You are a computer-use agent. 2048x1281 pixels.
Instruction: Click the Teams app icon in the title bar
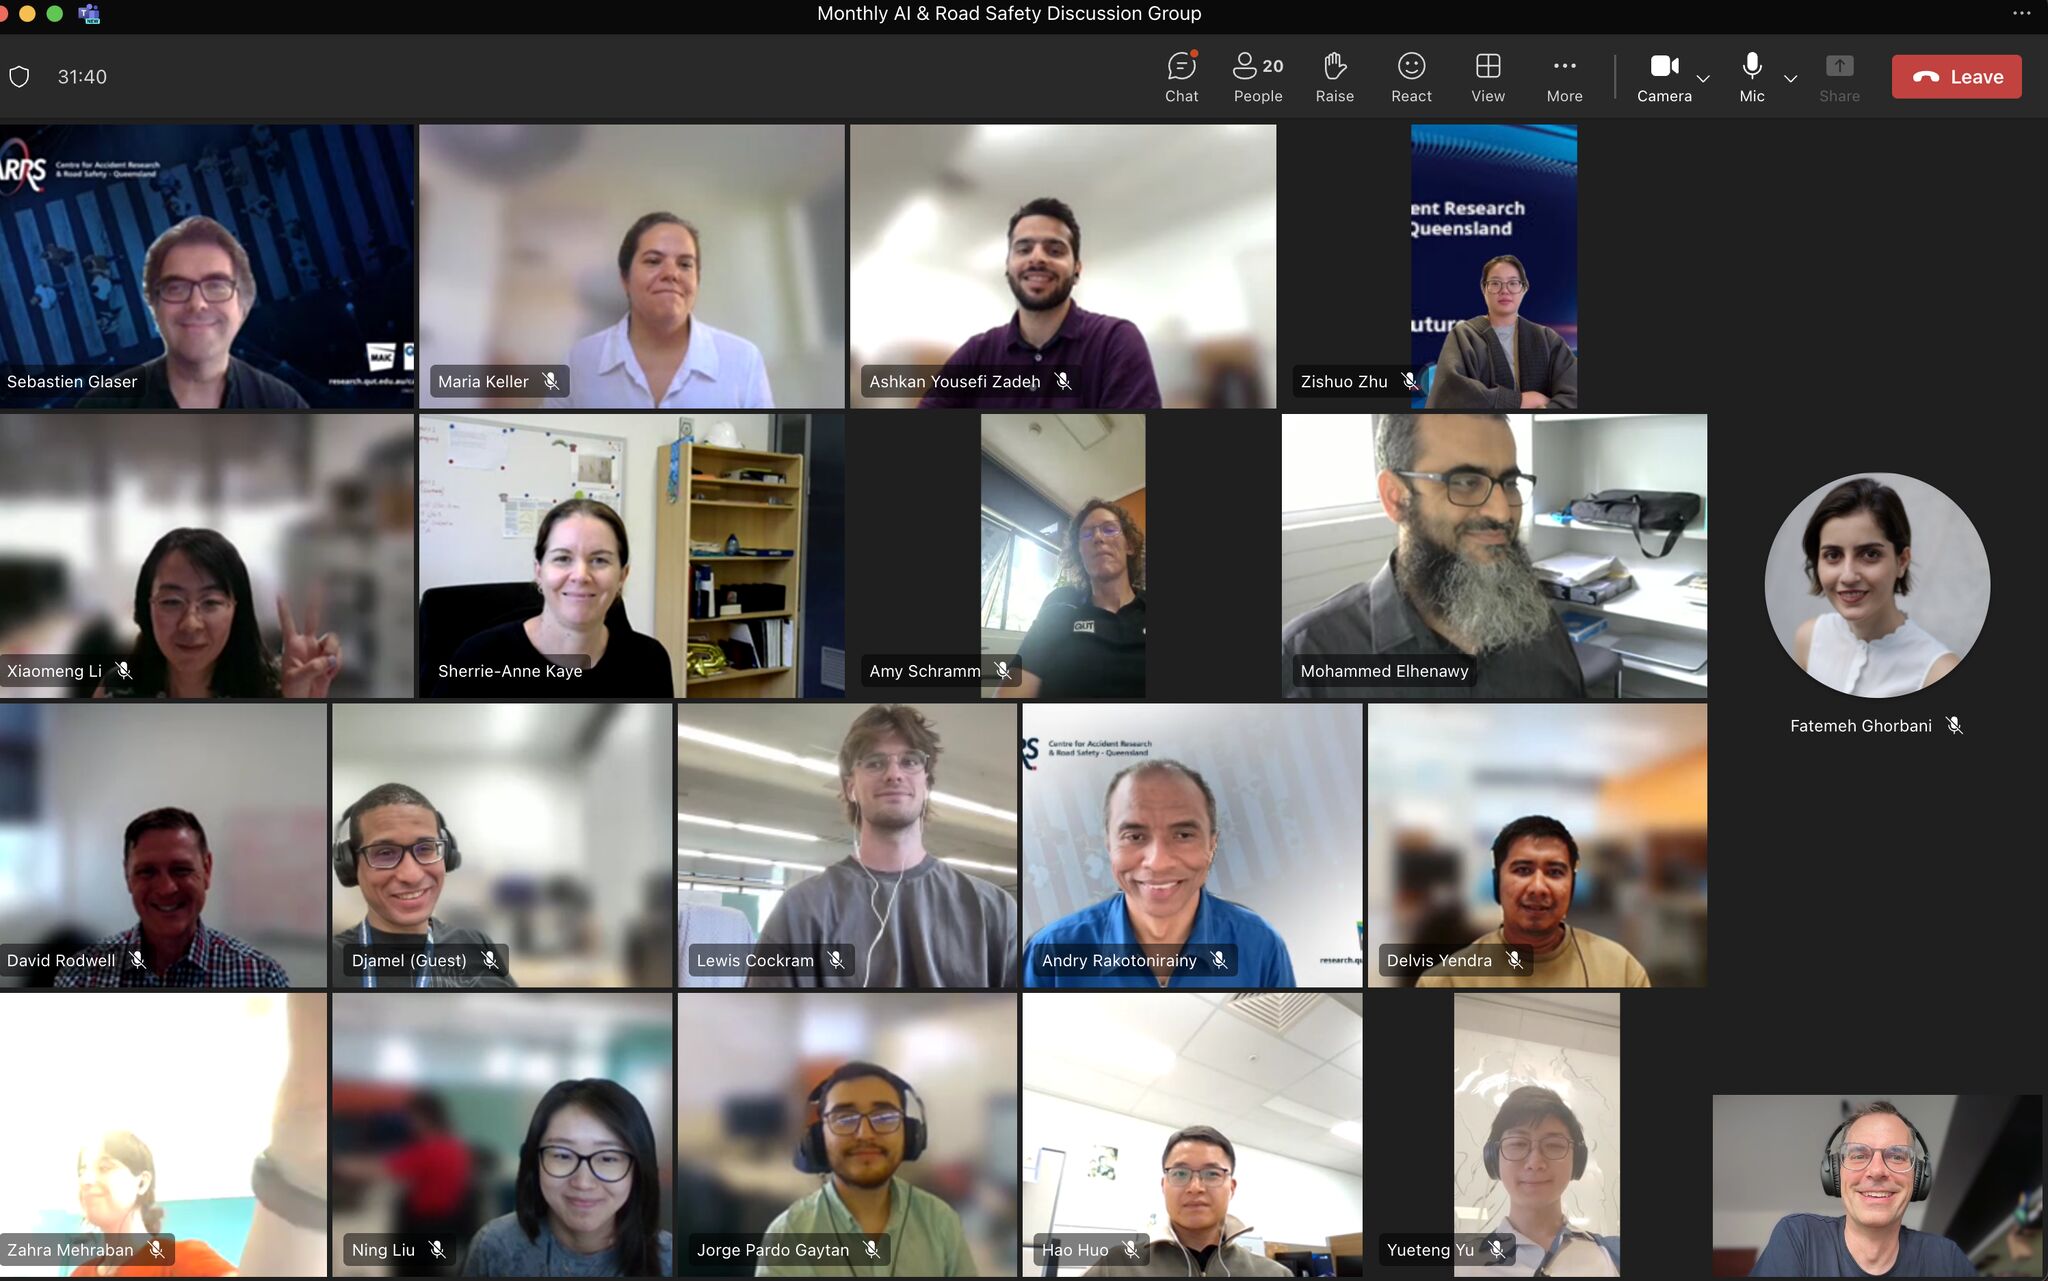coord(89,14)
